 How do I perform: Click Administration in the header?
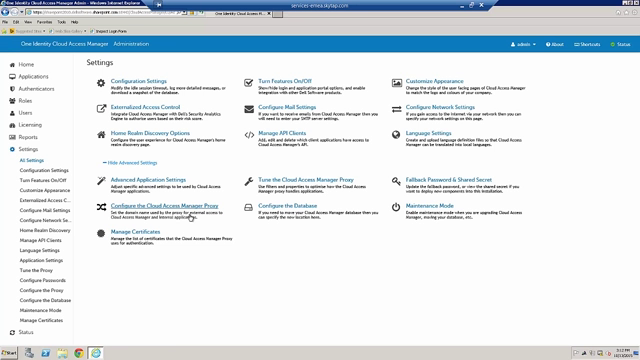click(x=131, y=44)
